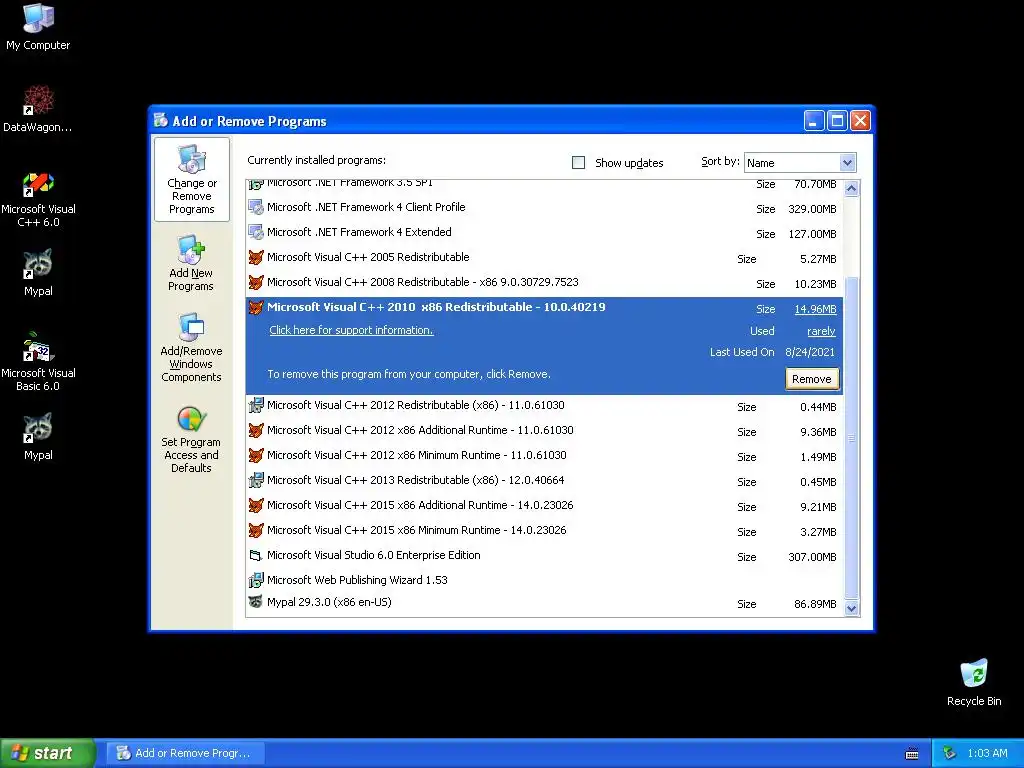The width and height of the screenshot is (1024, 768).
Task: Open Set Program Access and Defaults
Action: point(191,439)
